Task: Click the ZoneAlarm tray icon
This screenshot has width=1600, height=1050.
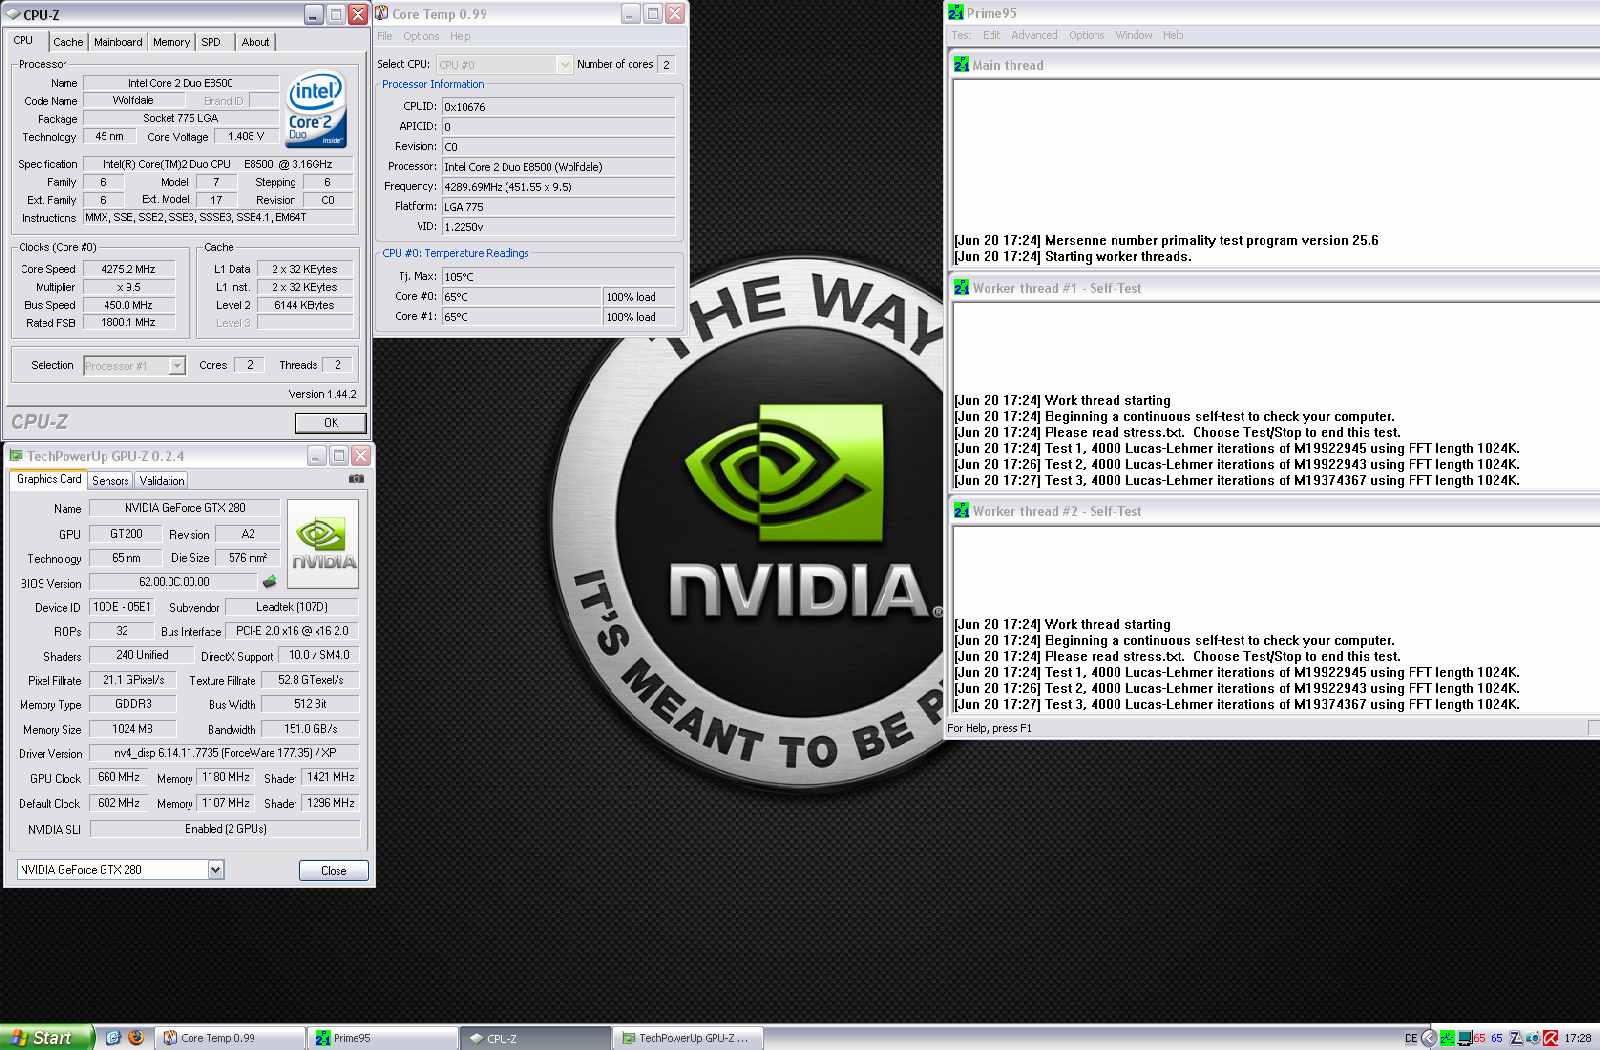Action: tap(1515, 1038)
